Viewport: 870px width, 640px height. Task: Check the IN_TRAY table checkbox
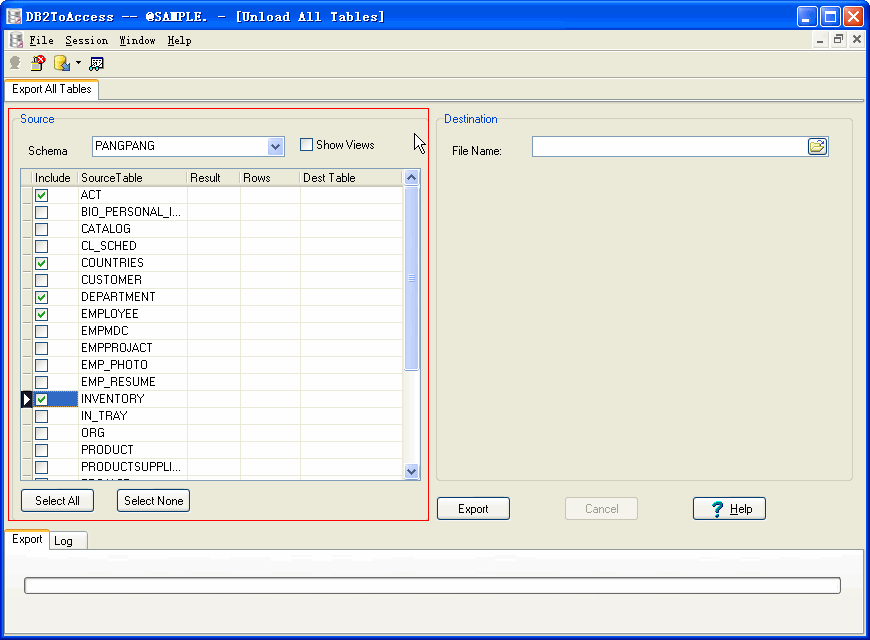42,416
